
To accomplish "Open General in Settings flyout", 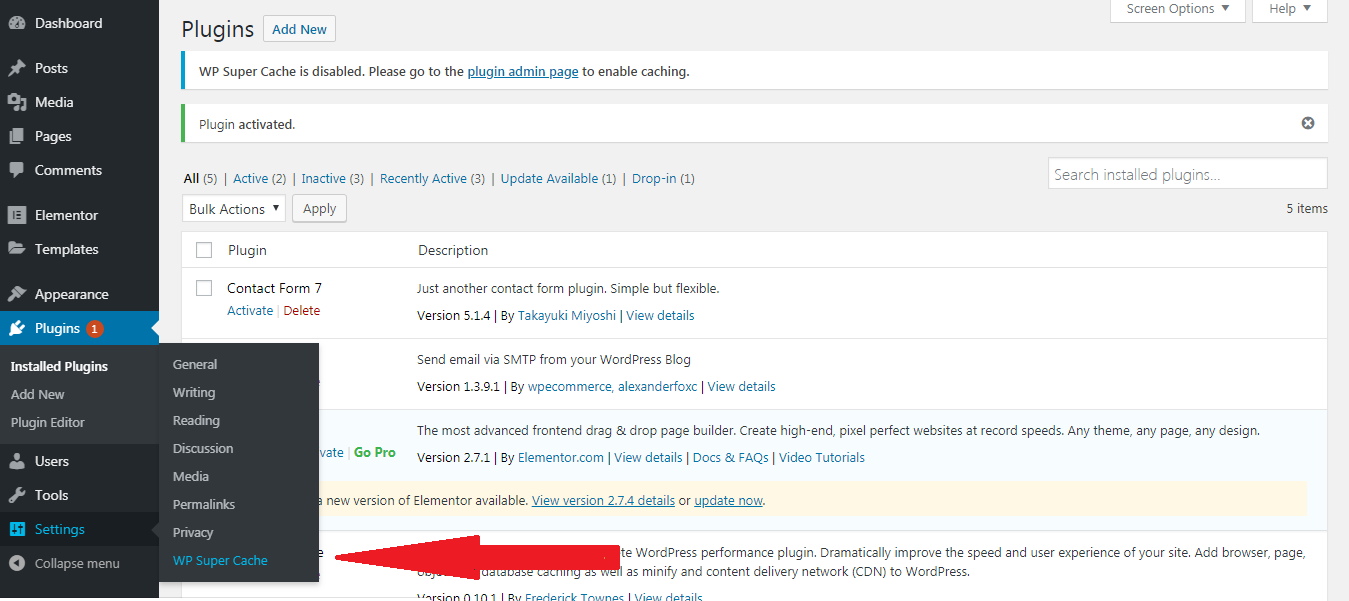I will pos(195,364).
